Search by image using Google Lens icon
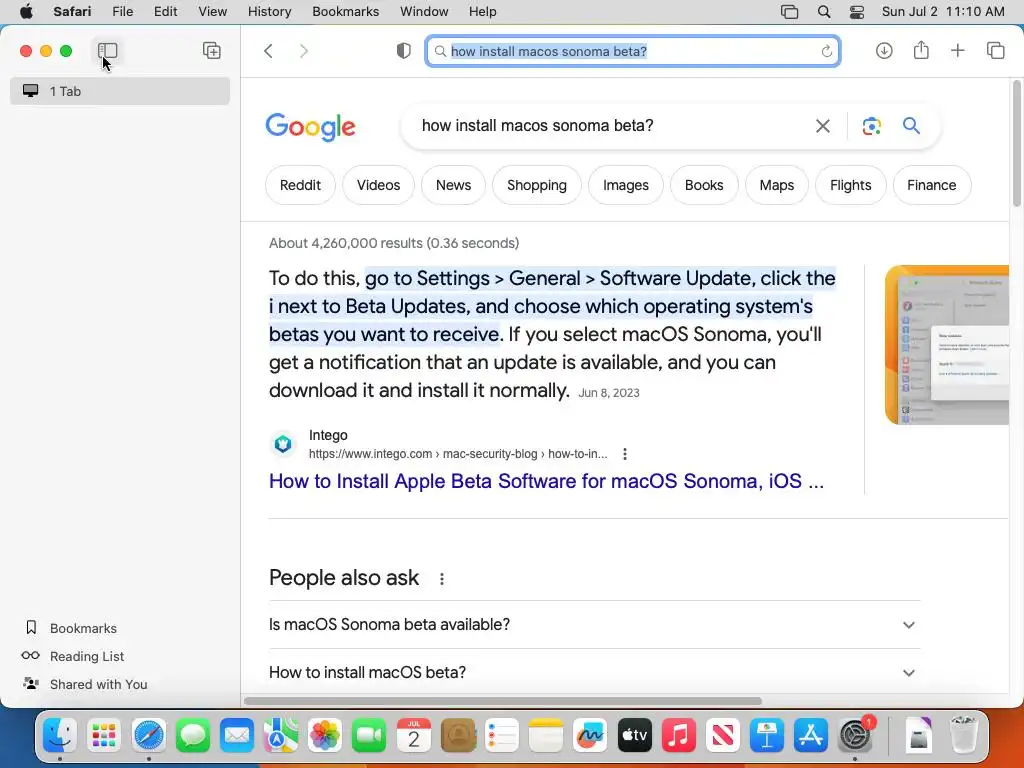 pyautogui.click(x=871, y=126)
